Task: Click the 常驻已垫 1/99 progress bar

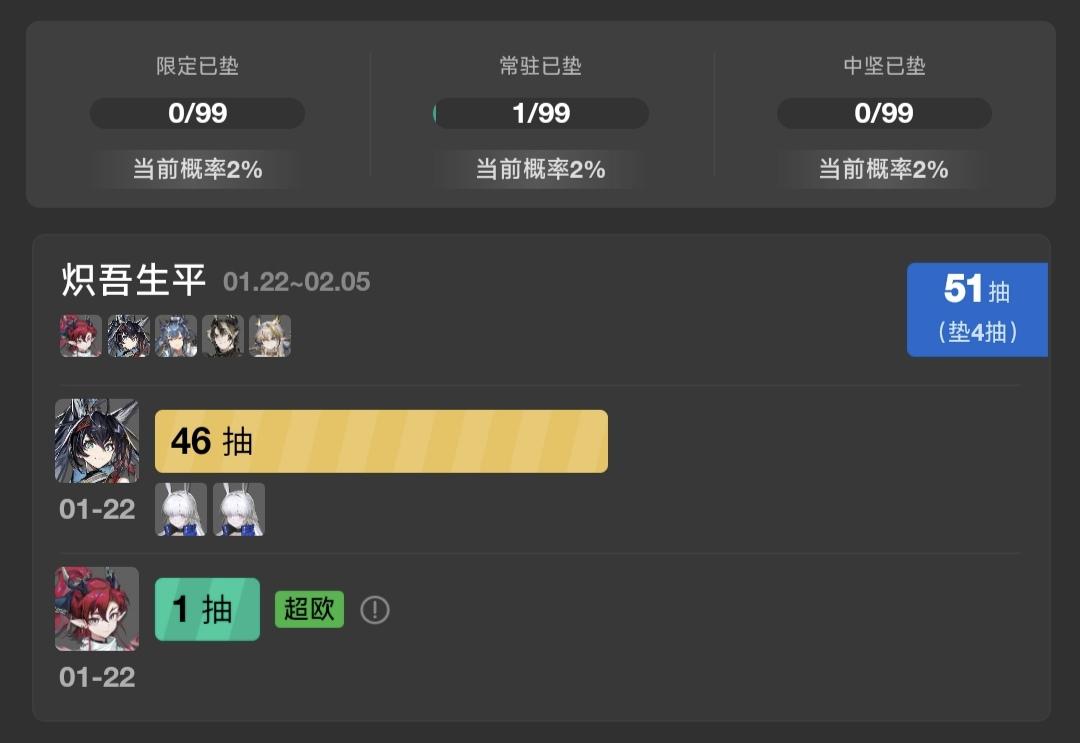Action: [x=541, y=113]
